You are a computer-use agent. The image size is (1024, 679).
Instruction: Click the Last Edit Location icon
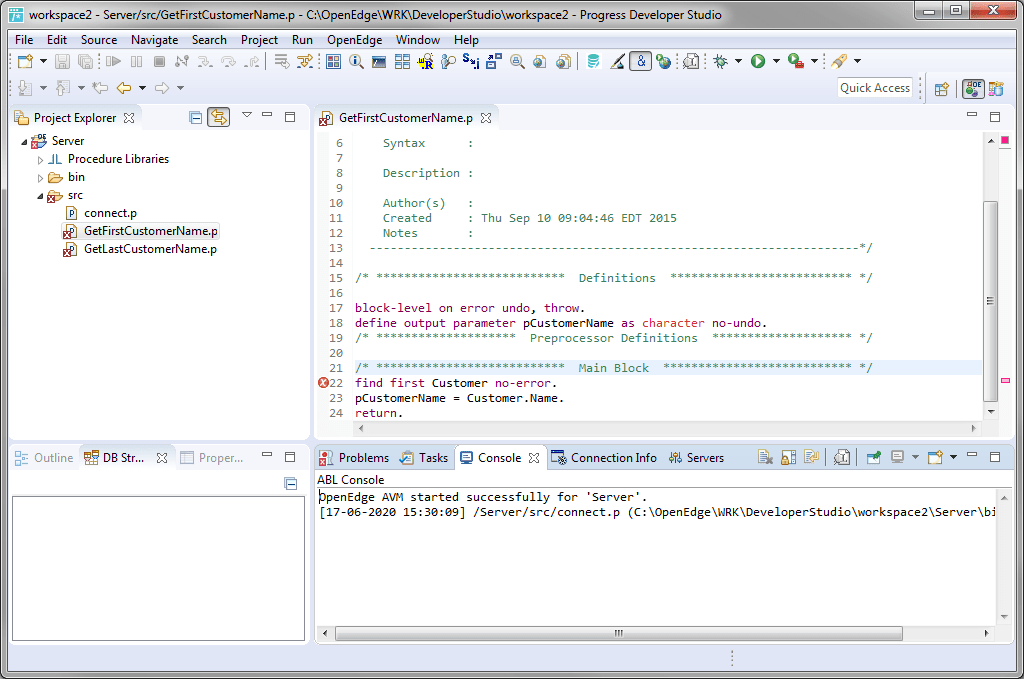tap(100, 87)
